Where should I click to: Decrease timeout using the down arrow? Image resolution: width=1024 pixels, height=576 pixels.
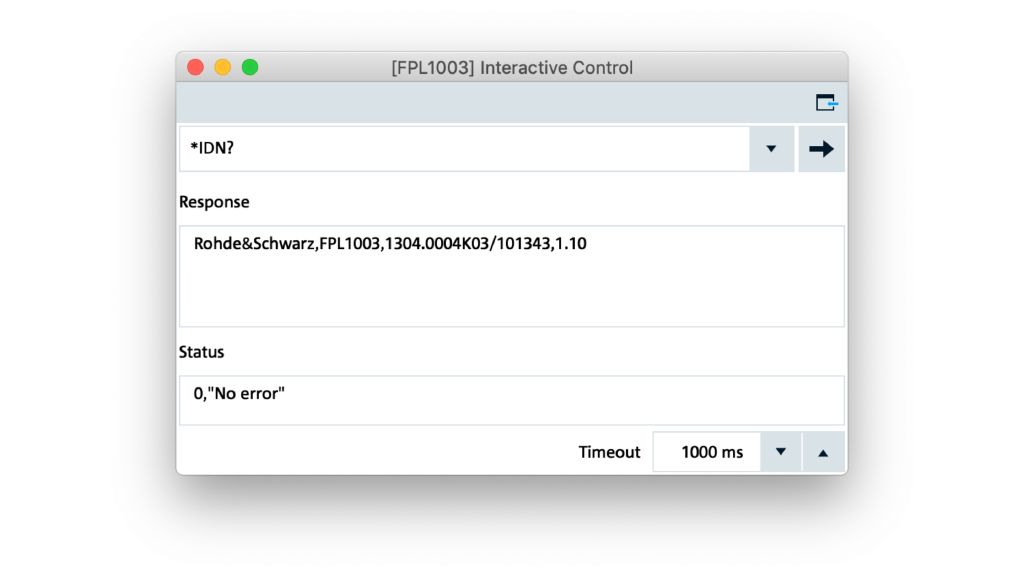click(781, 452)
